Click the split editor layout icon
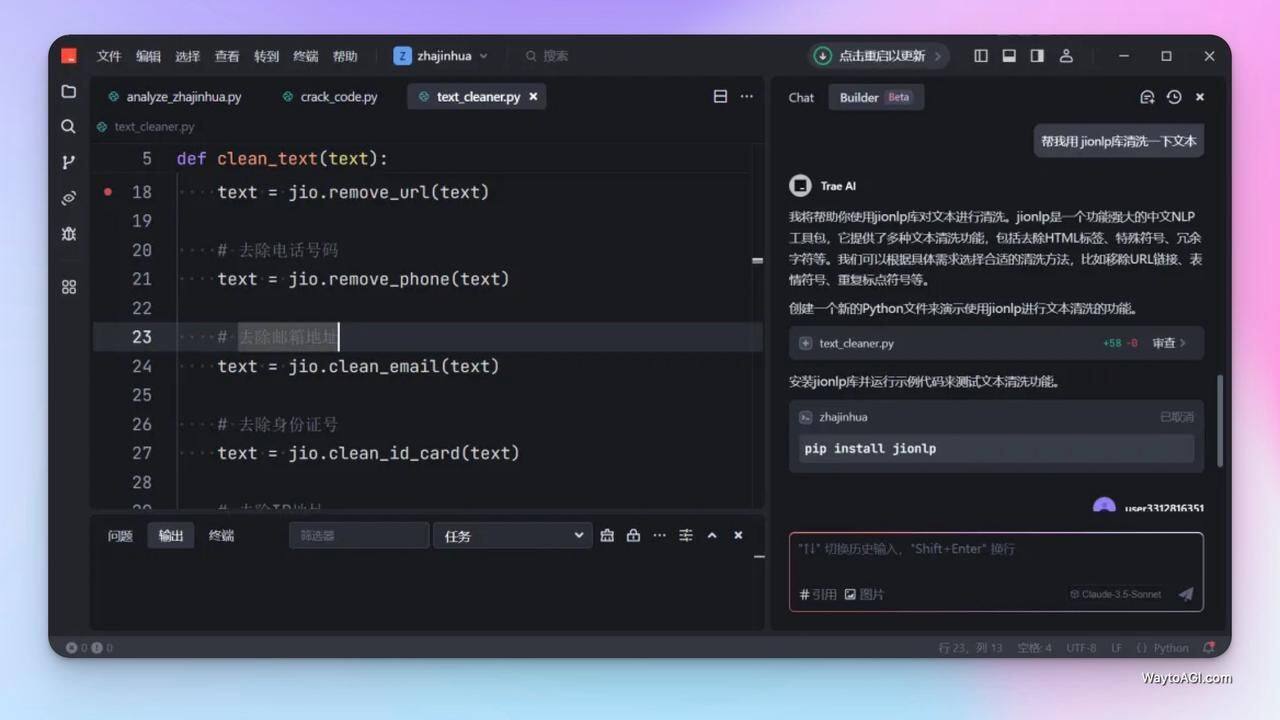 (x=720, y=97)
